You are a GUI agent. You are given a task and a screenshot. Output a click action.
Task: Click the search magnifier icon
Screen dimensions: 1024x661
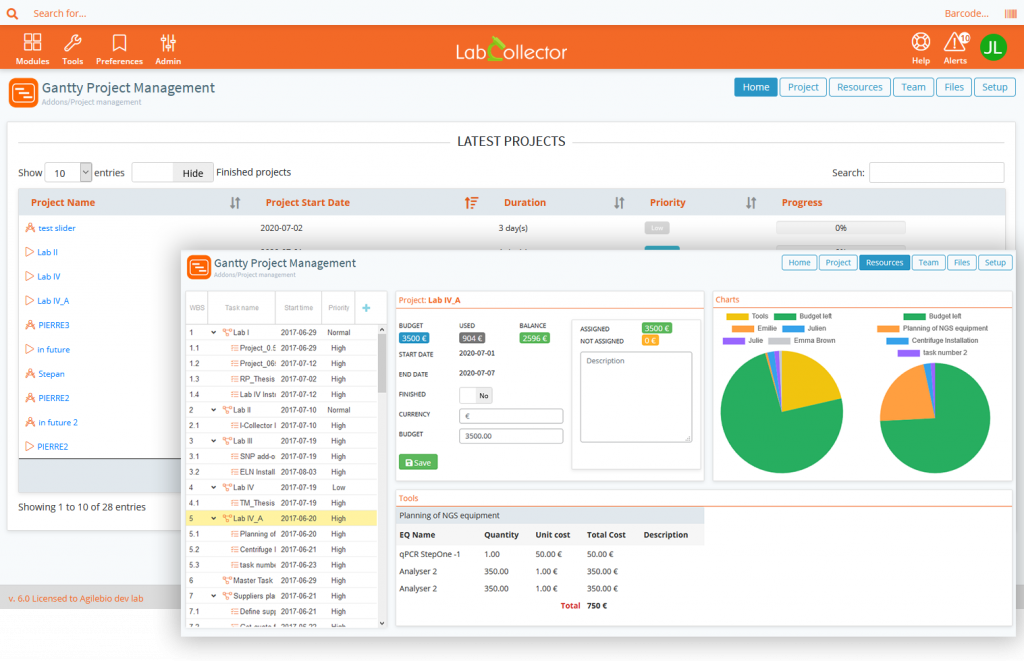point(12,13)
